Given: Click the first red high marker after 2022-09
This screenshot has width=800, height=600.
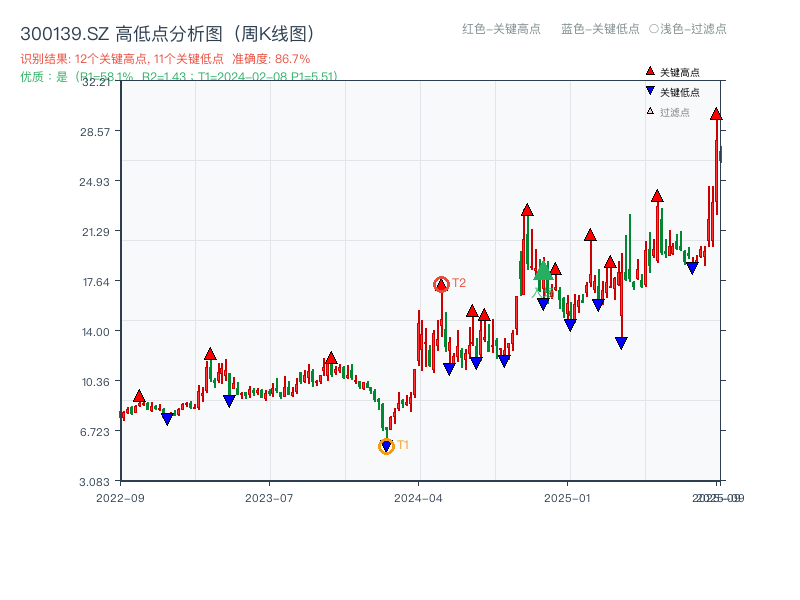Looking at the screenshot, I should pyautogui.click(x=139, y=396).
